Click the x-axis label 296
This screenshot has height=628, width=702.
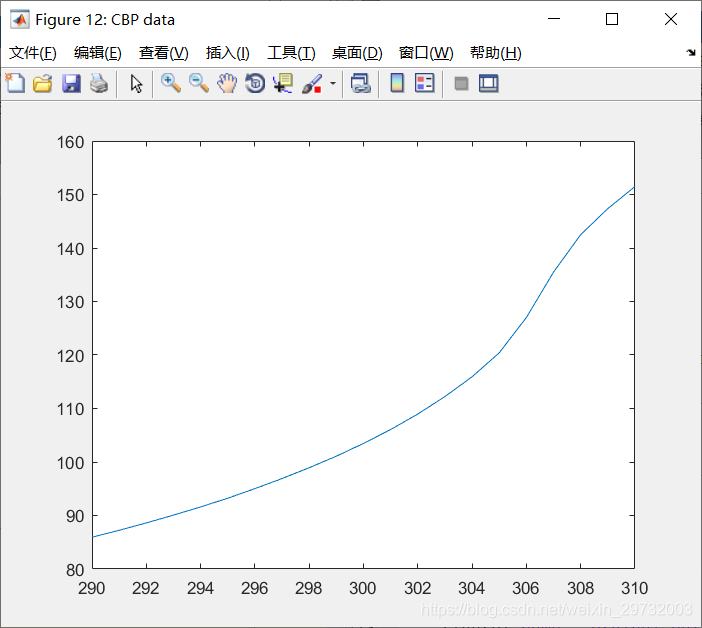click(254, 588)
